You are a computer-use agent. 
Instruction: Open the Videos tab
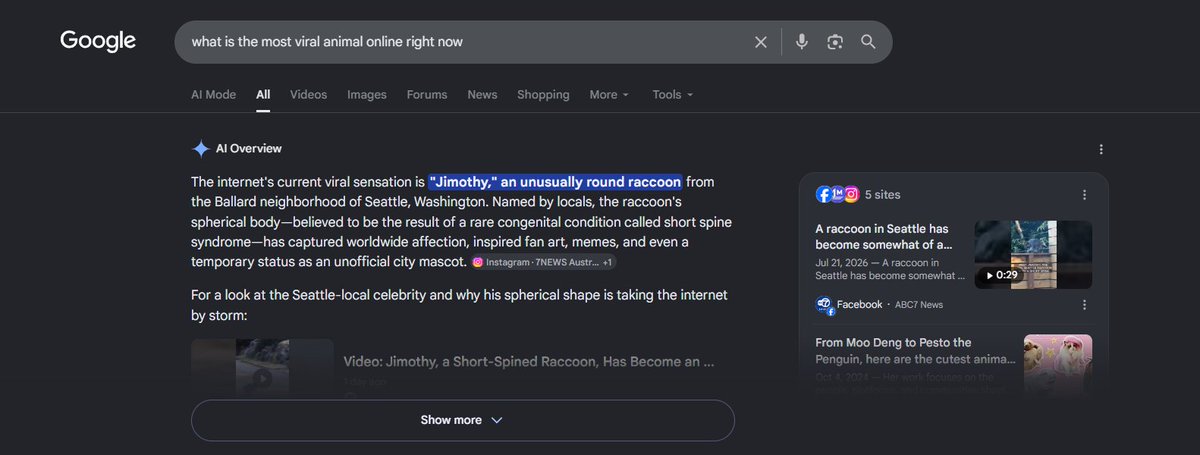(x=308, y=95)
